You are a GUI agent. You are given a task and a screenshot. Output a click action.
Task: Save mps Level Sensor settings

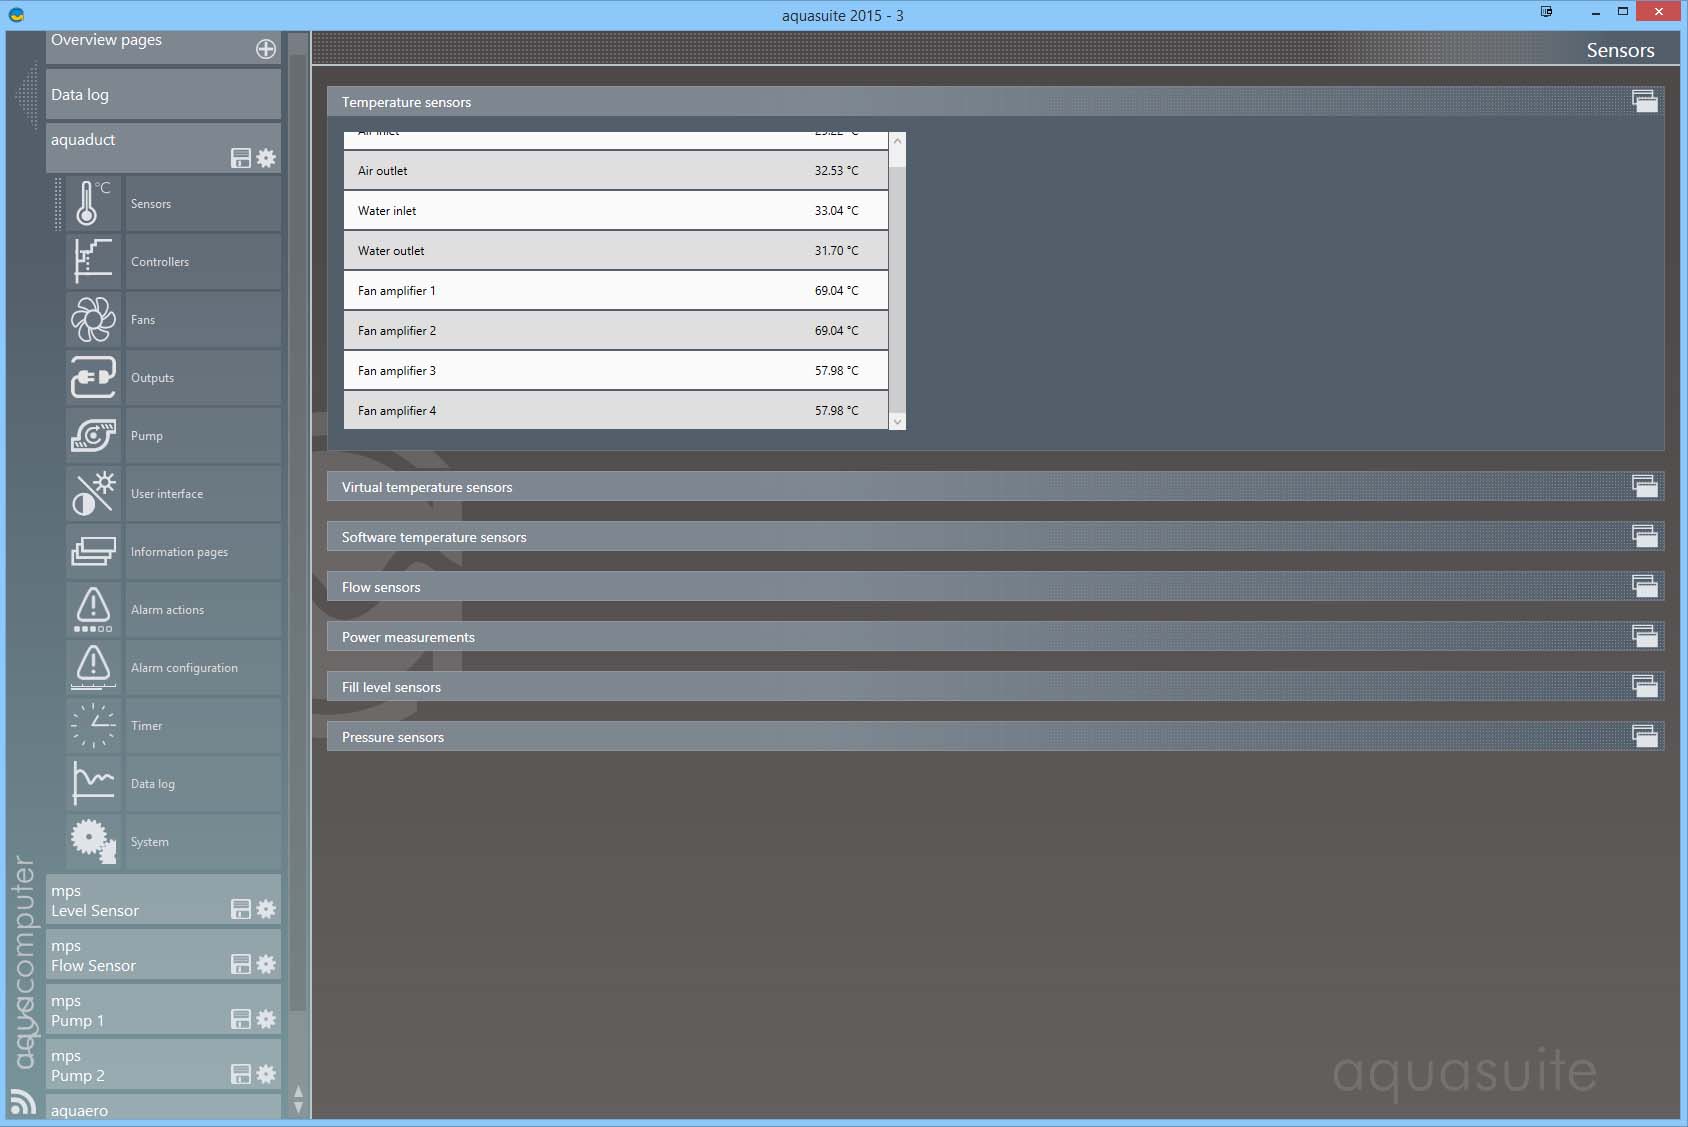tap(241, 909)
